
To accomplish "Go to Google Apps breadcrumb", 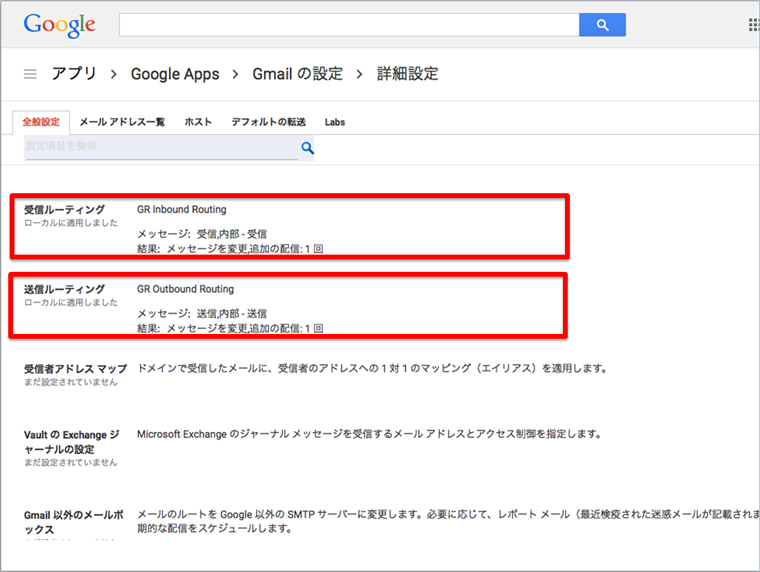I will click(175, 74).
